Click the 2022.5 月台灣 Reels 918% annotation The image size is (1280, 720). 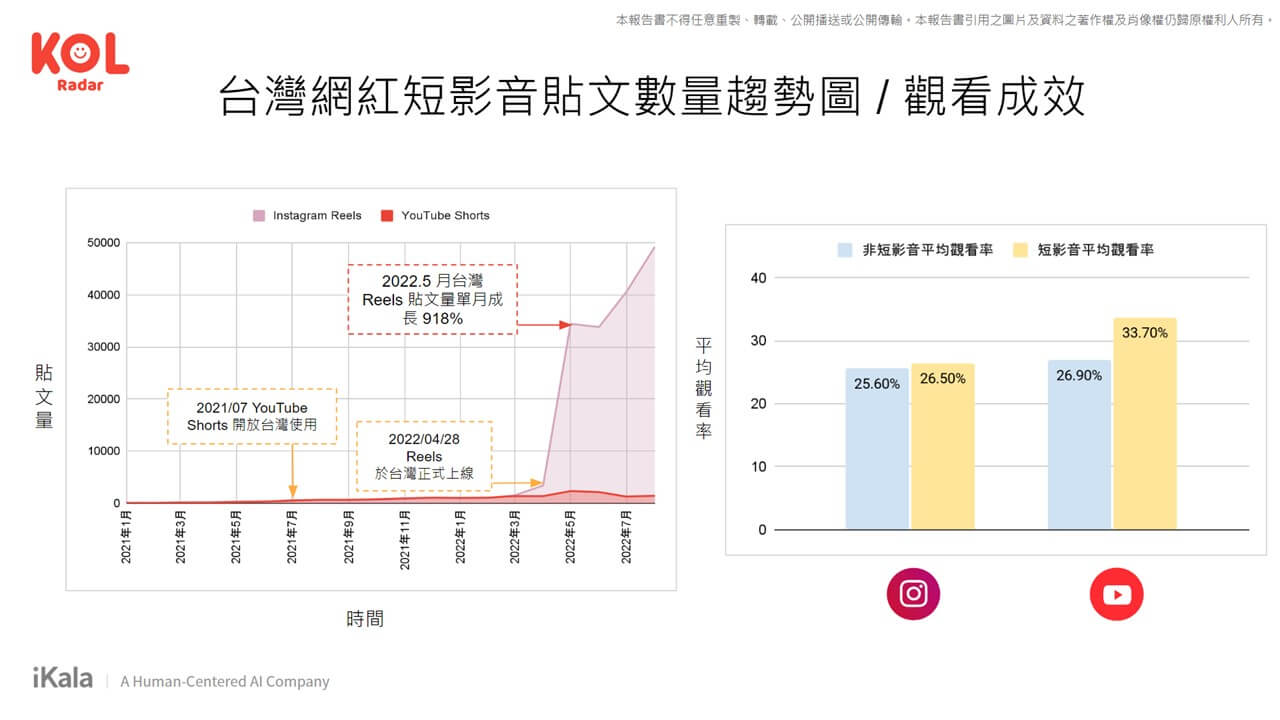point(432,299)
